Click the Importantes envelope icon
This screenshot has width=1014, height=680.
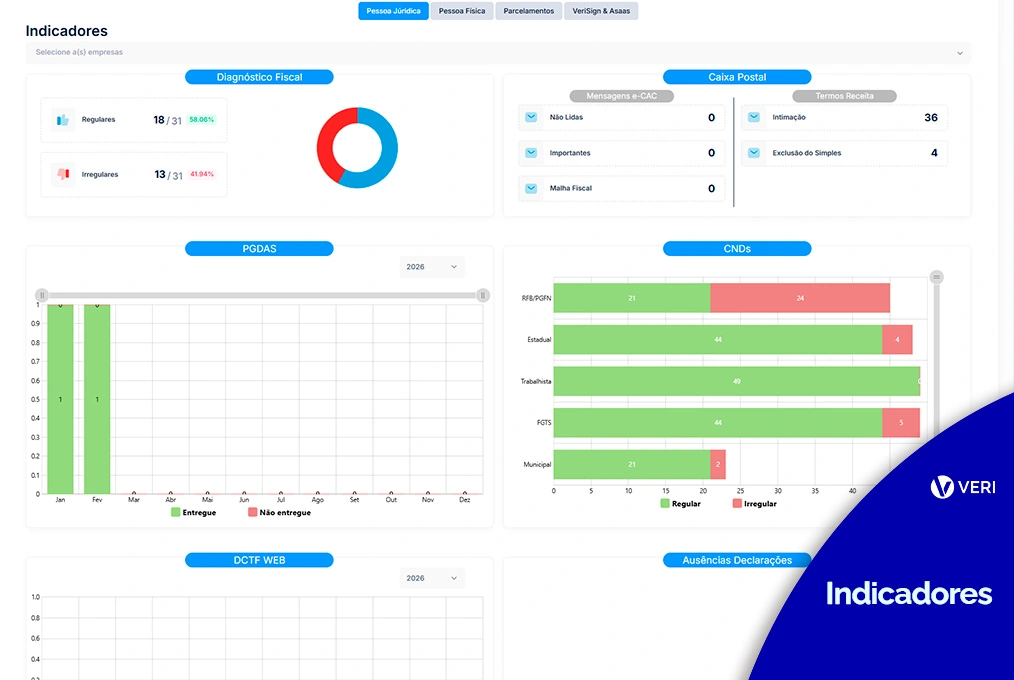(x=531, y=153)
